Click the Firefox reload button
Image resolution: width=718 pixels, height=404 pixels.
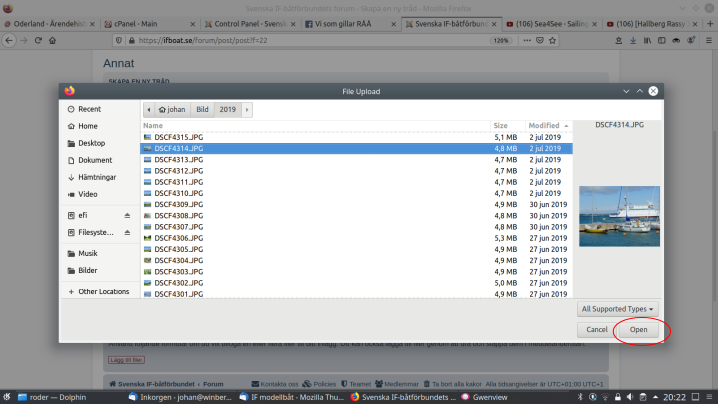38,40
